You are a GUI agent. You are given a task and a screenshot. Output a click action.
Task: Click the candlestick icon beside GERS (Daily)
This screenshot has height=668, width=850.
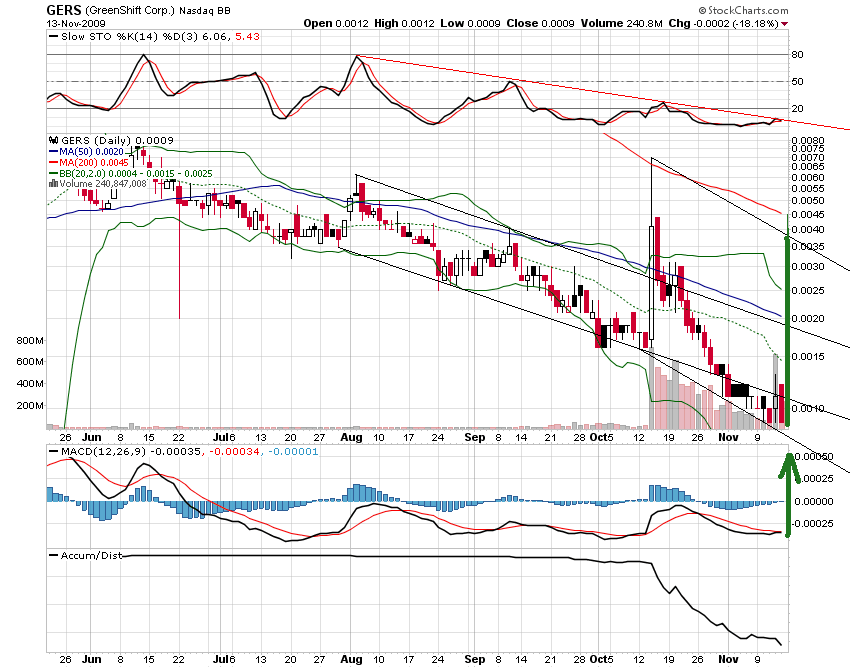tap(53, 140)
